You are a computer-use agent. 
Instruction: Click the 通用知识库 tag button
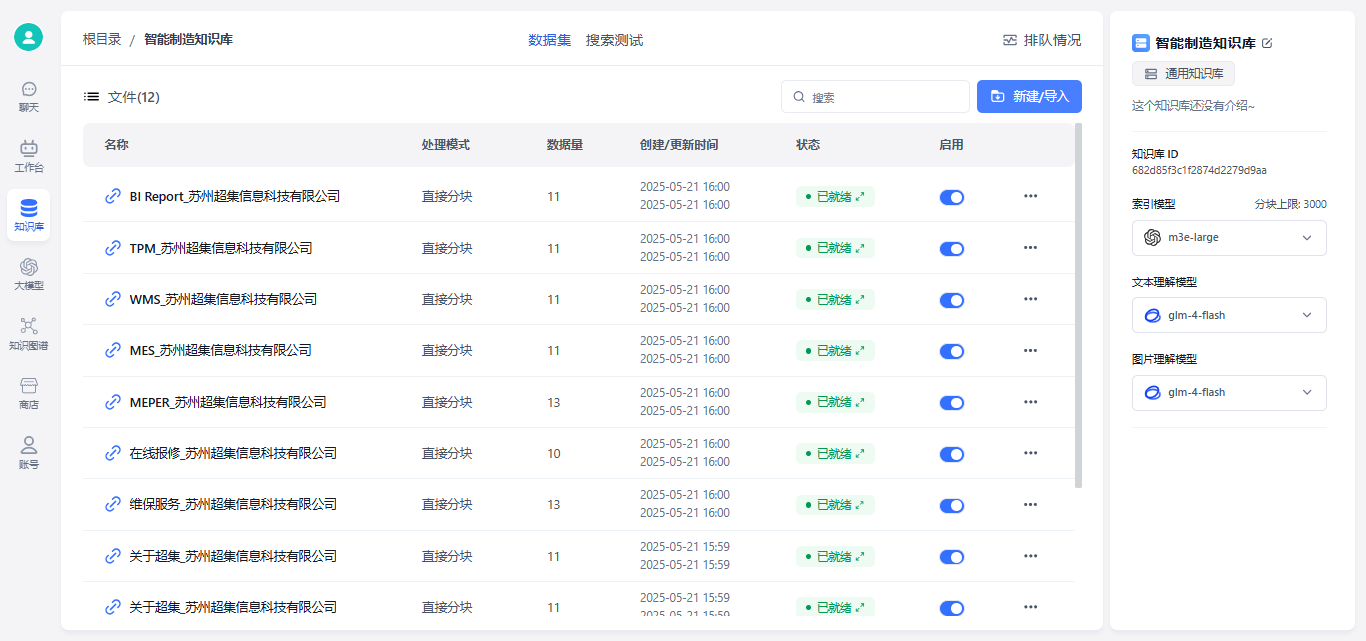(x=1184, y=74)
